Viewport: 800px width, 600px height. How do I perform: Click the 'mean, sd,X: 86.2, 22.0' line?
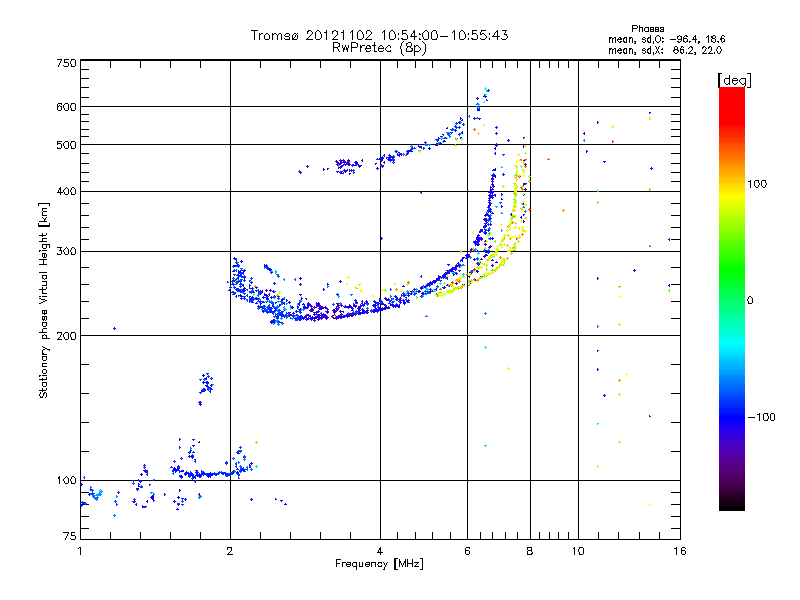click(665, 50)
